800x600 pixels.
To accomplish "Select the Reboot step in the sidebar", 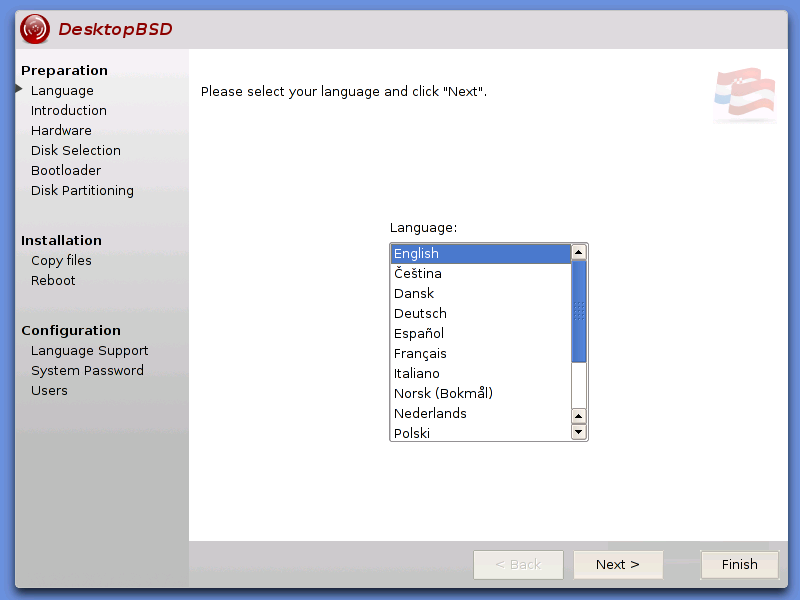I will 53,280.
